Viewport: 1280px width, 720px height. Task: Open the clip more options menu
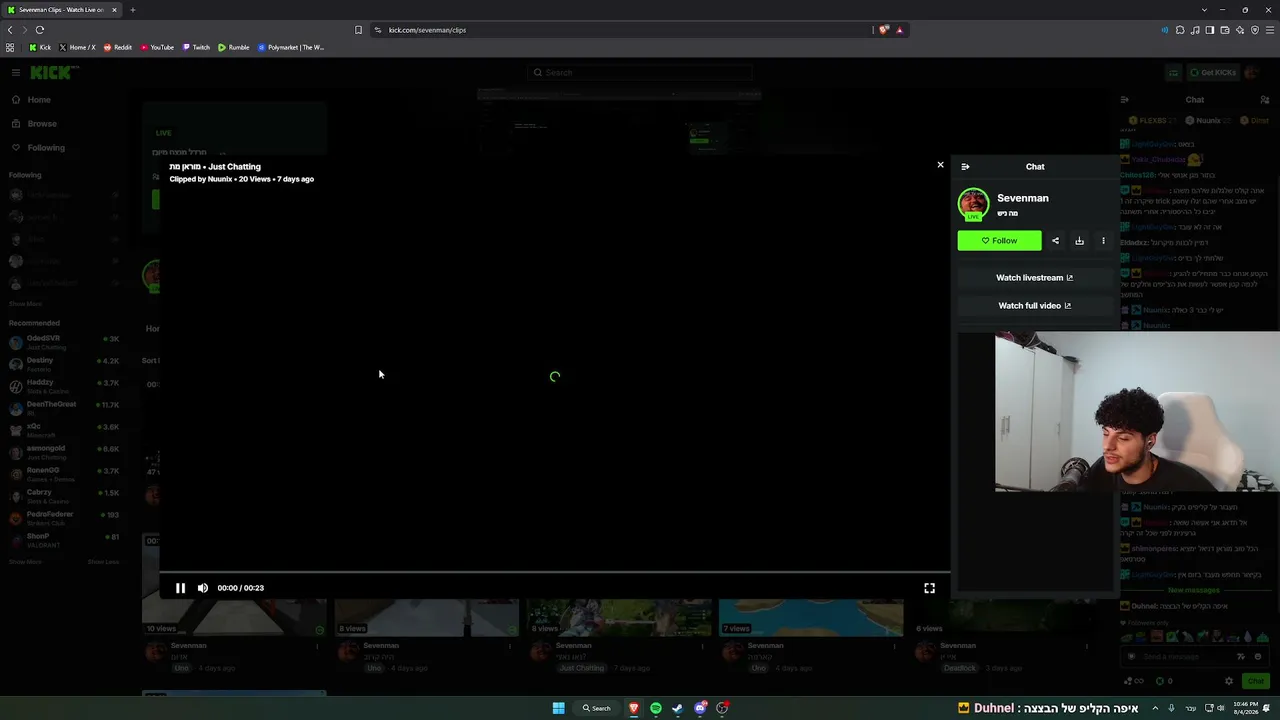[1103, 241]
